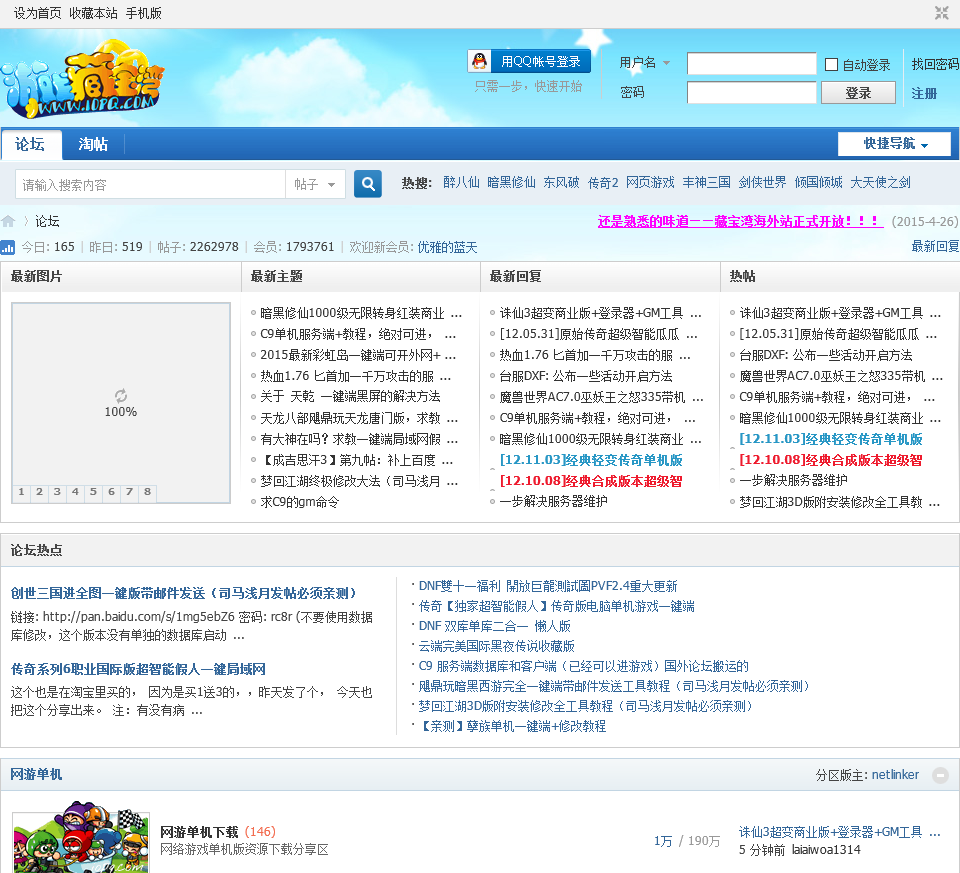960x873 pixels.
Task: Enable the 自动登录 checkbox
Action: [x=831, y=64]
